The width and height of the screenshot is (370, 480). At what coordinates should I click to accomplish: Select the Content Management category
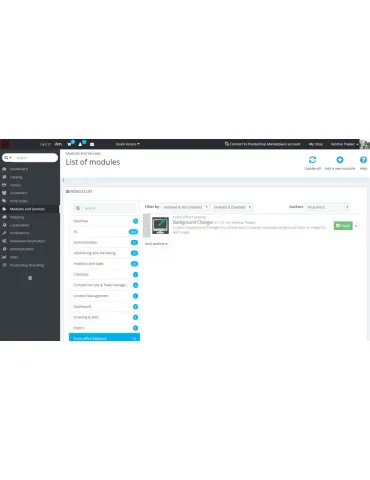[x=104, y=296]
